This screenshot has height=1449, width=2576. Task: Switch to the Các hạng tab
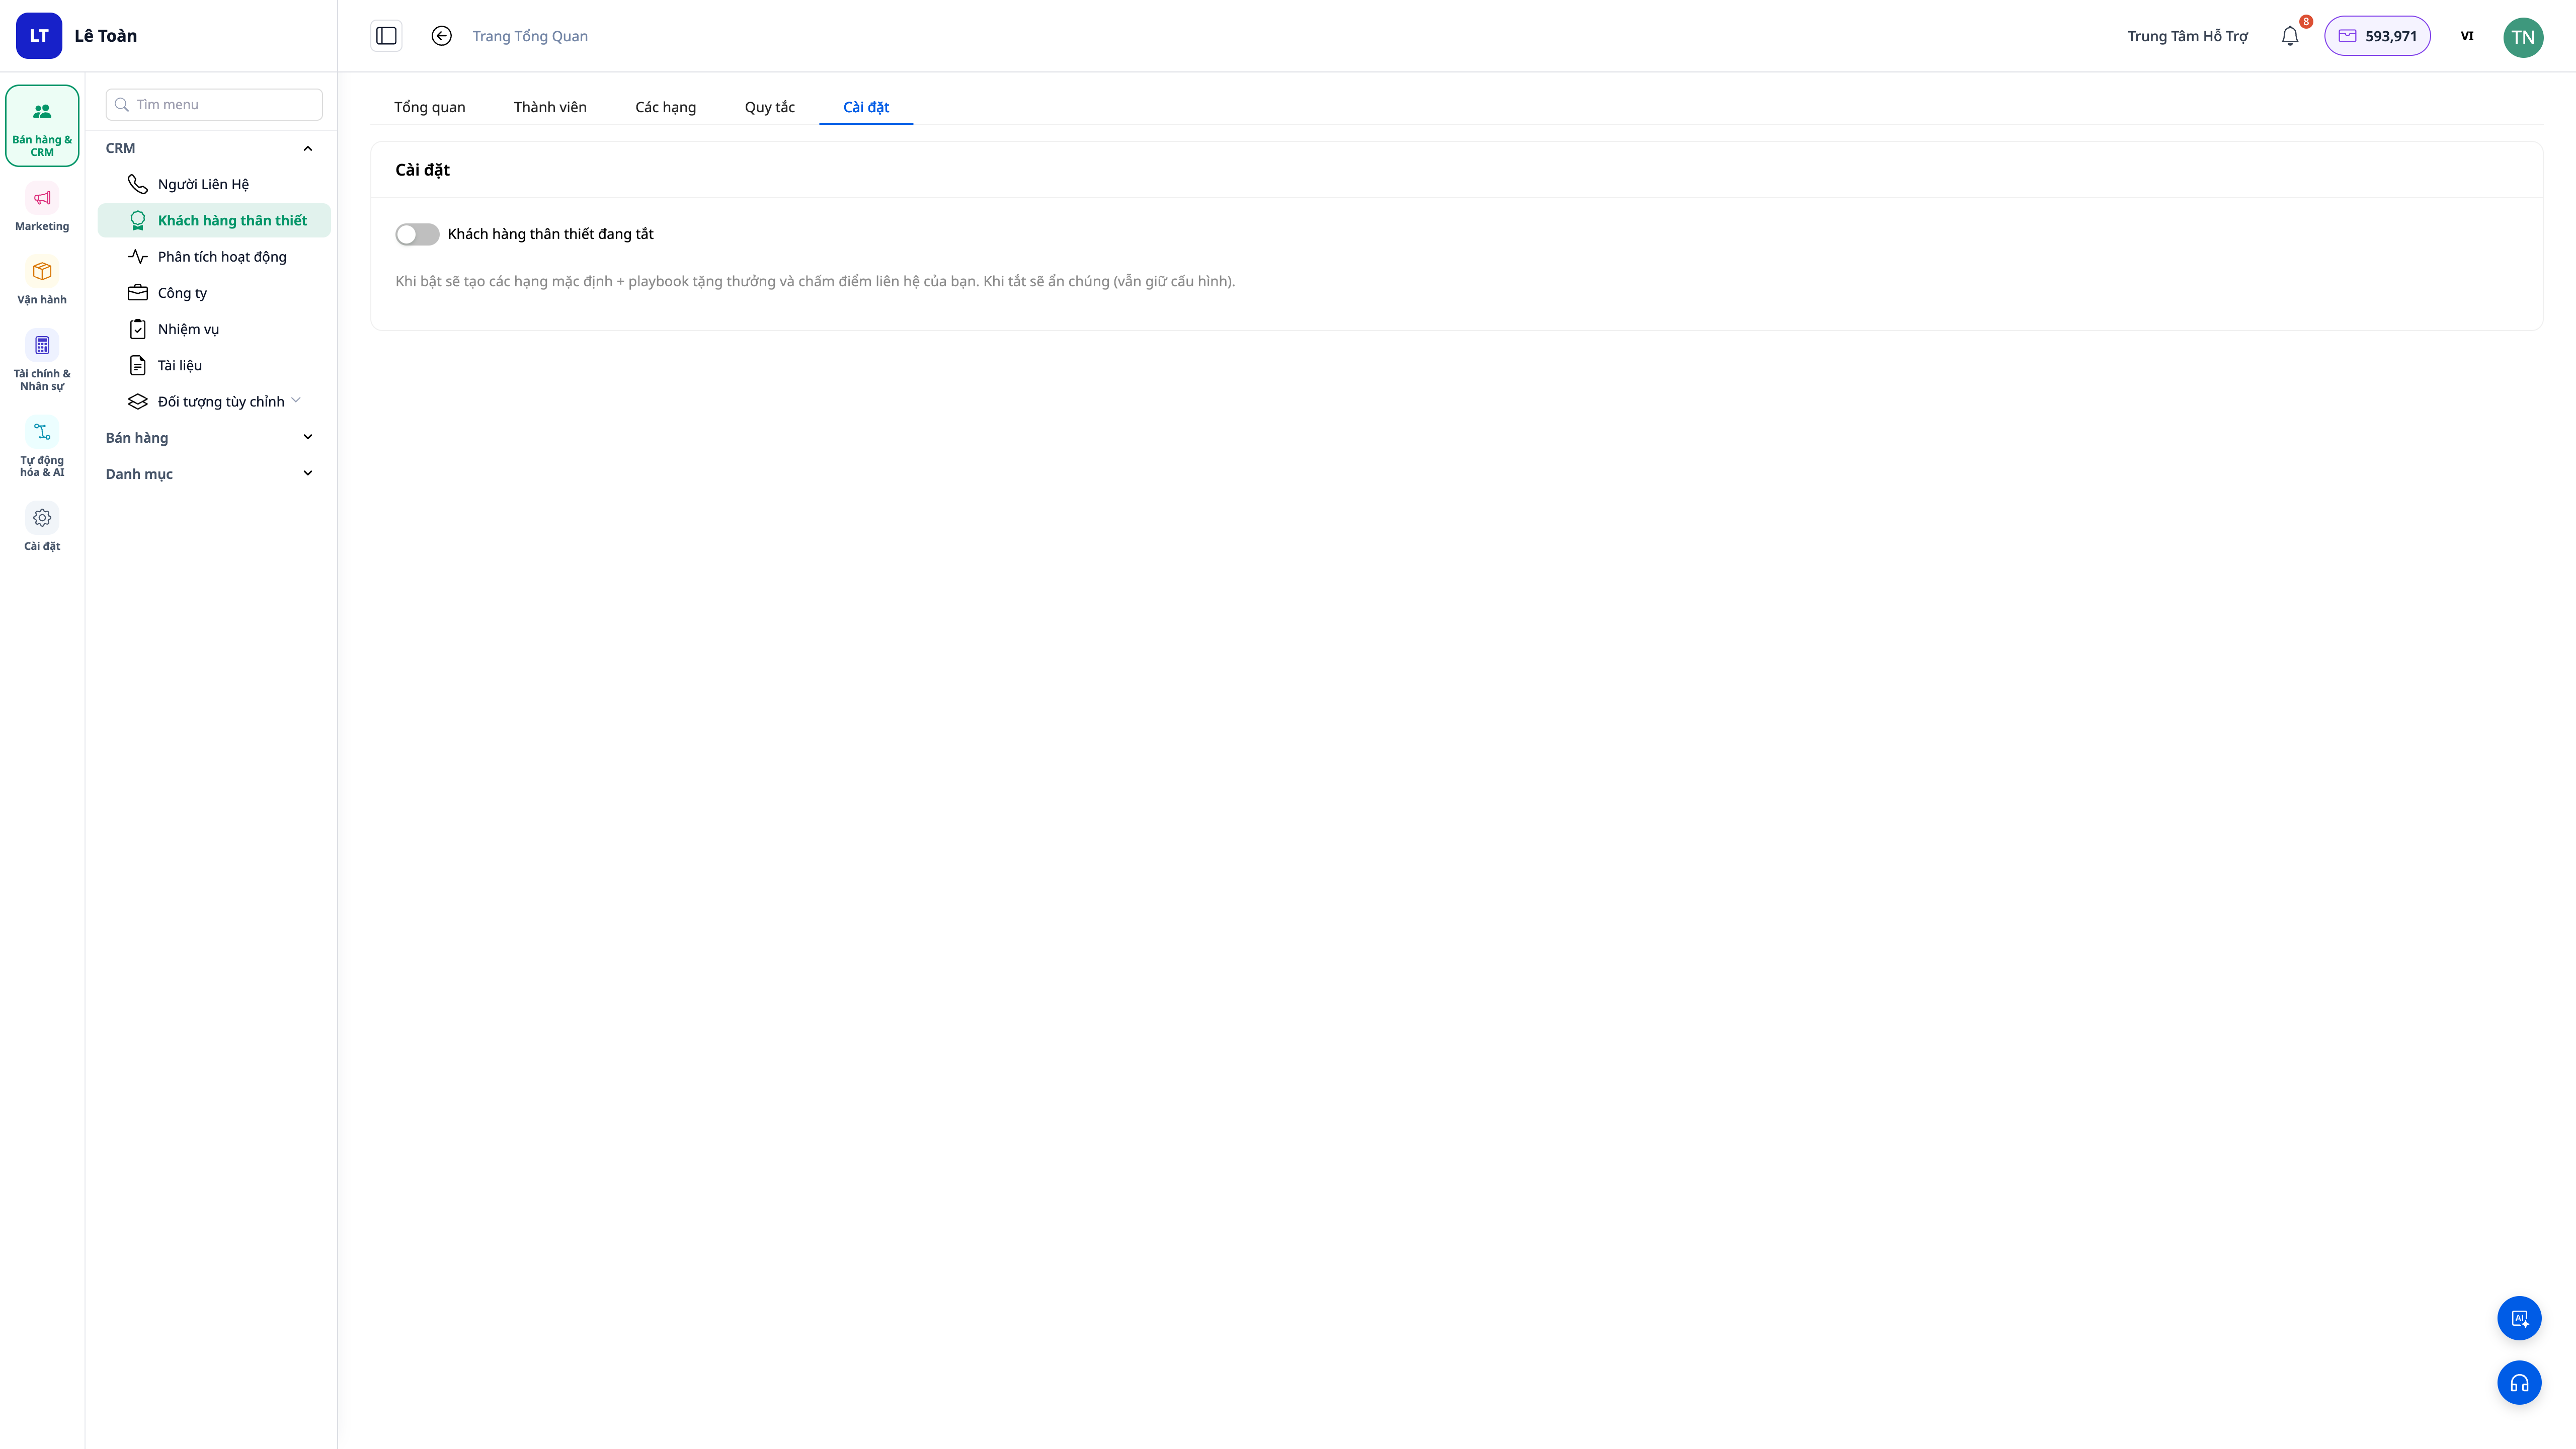click(665, 107)
